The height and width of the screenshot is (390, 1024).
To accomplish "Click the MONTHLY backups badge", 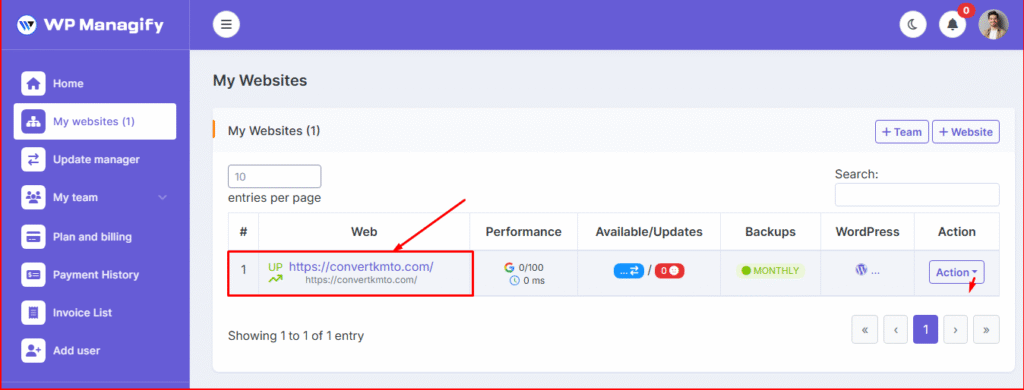I will point(771,270).
